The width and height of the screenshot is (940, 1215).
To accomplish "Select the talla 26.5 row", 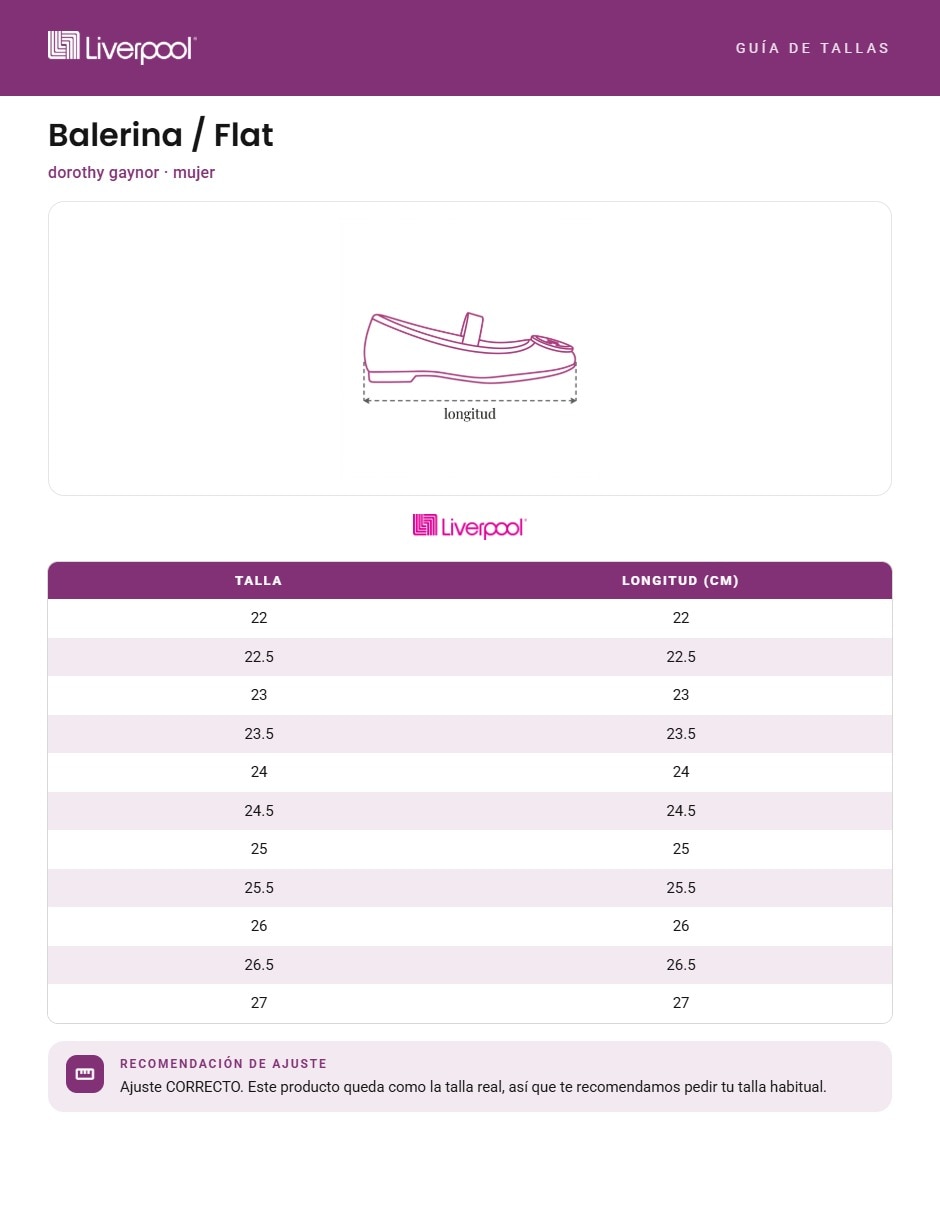I will 470,965.
